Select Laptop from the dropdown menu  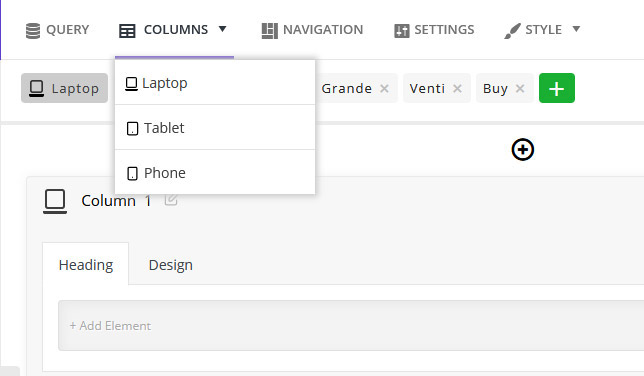coord(215,83)
